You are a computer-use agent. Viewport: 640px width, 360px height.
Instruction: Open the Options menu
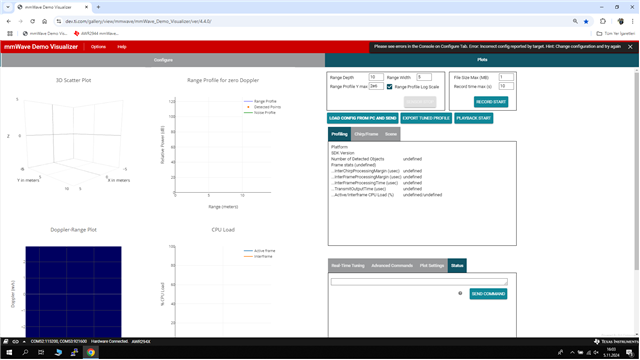98,47
